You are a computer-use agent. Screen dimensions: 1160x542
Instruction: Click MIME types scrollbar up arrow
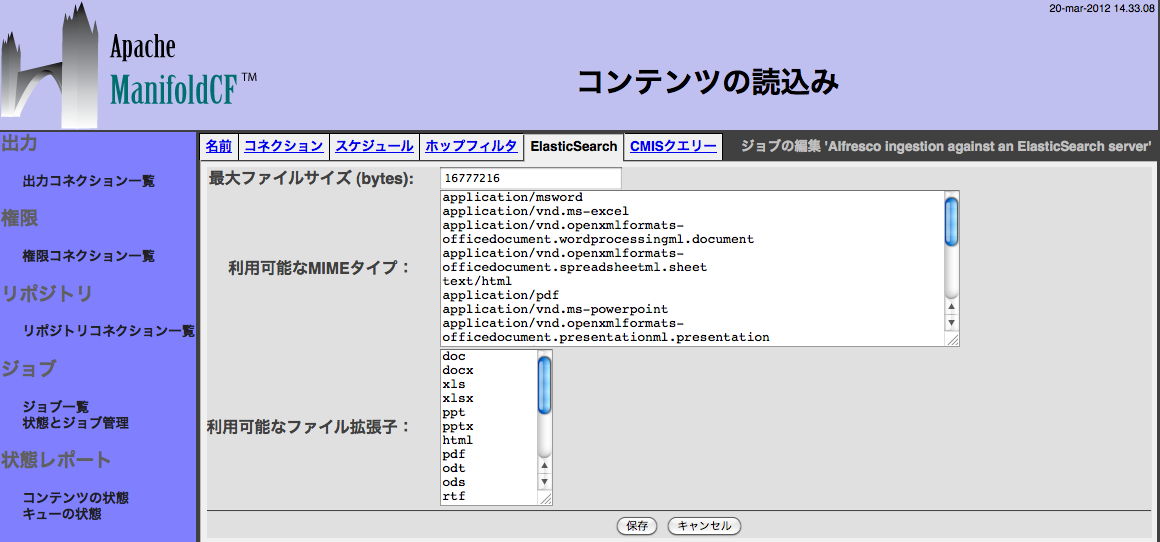(x=951, y=307)
